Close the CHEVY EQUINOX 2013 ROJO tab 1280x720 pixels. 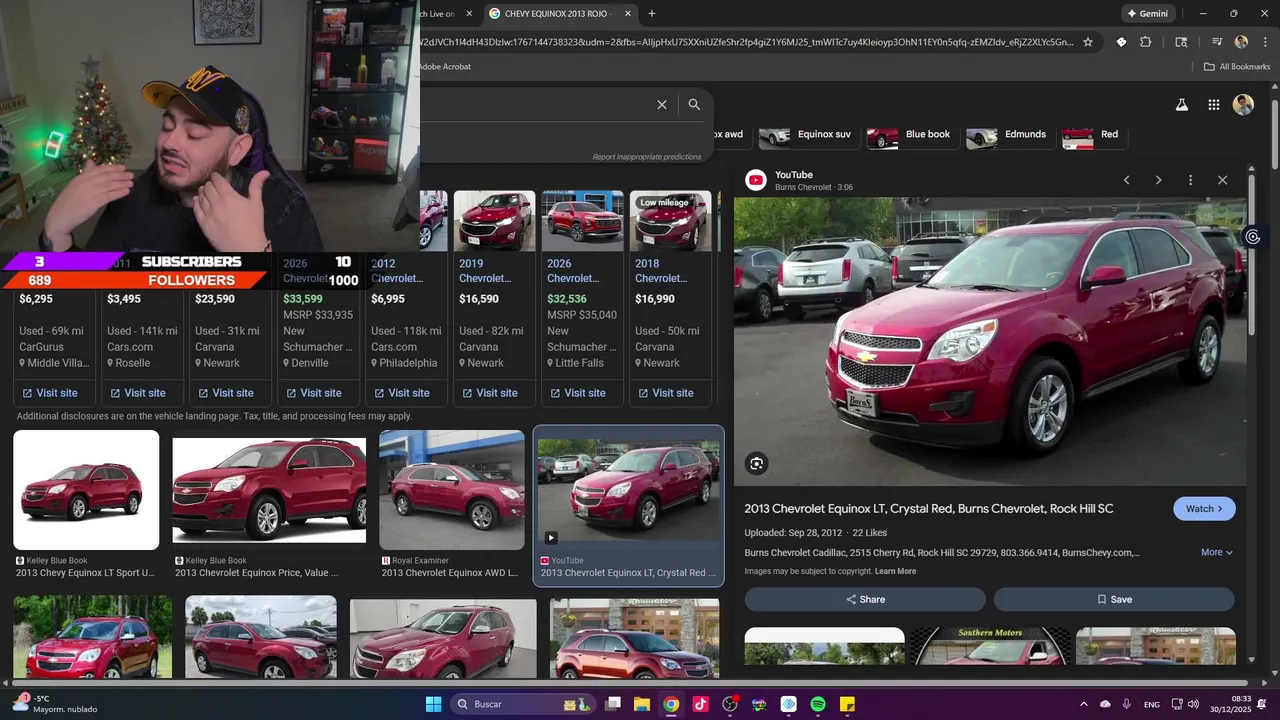[x=627, y=13]
